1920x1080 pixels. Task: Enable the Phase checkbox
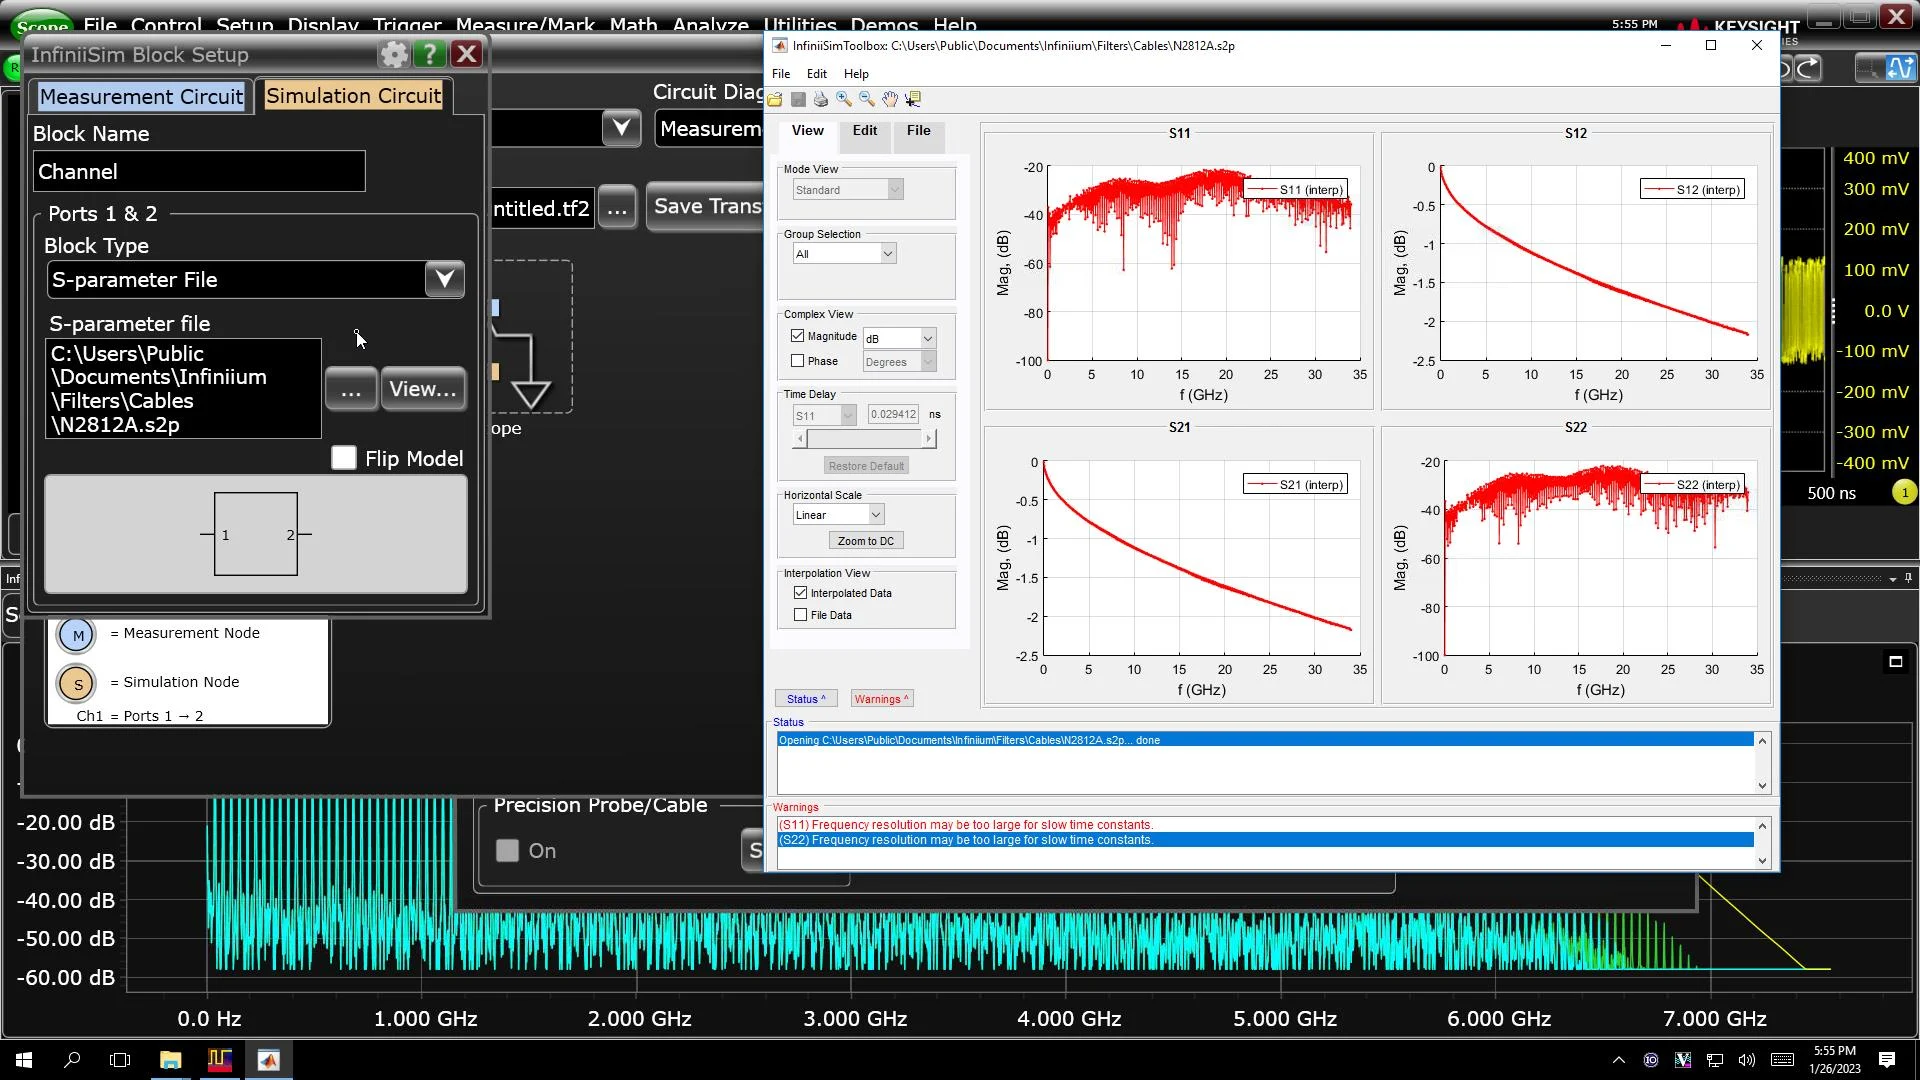tap(798, 361)
